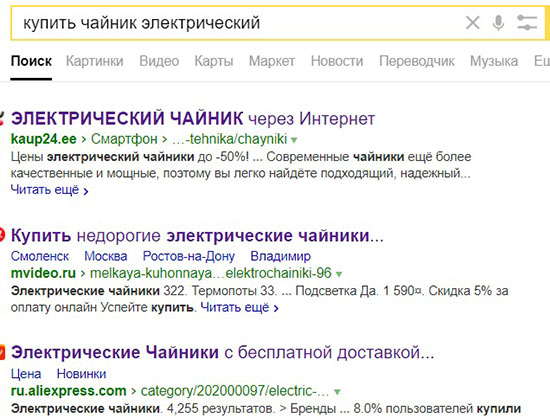550x418 pixels.
Task: Open result 'ЭЛЕКТРИЧЕСКИЙ ЧАЙНИК через Интернет'
Action: coord(193,118)
